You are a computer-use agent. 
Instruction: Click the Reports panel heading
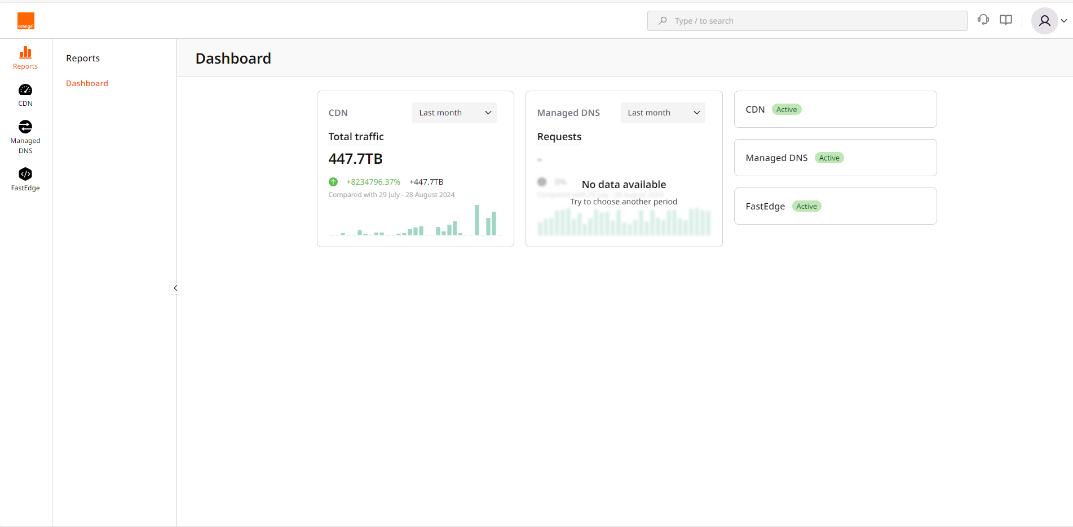coord(83,58)
